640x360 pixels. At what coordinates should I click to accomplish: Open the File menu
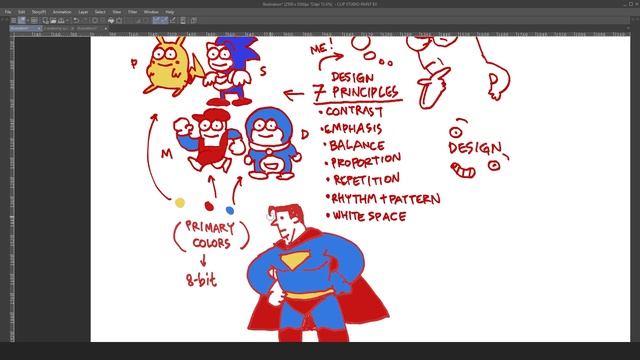(8, 12)
